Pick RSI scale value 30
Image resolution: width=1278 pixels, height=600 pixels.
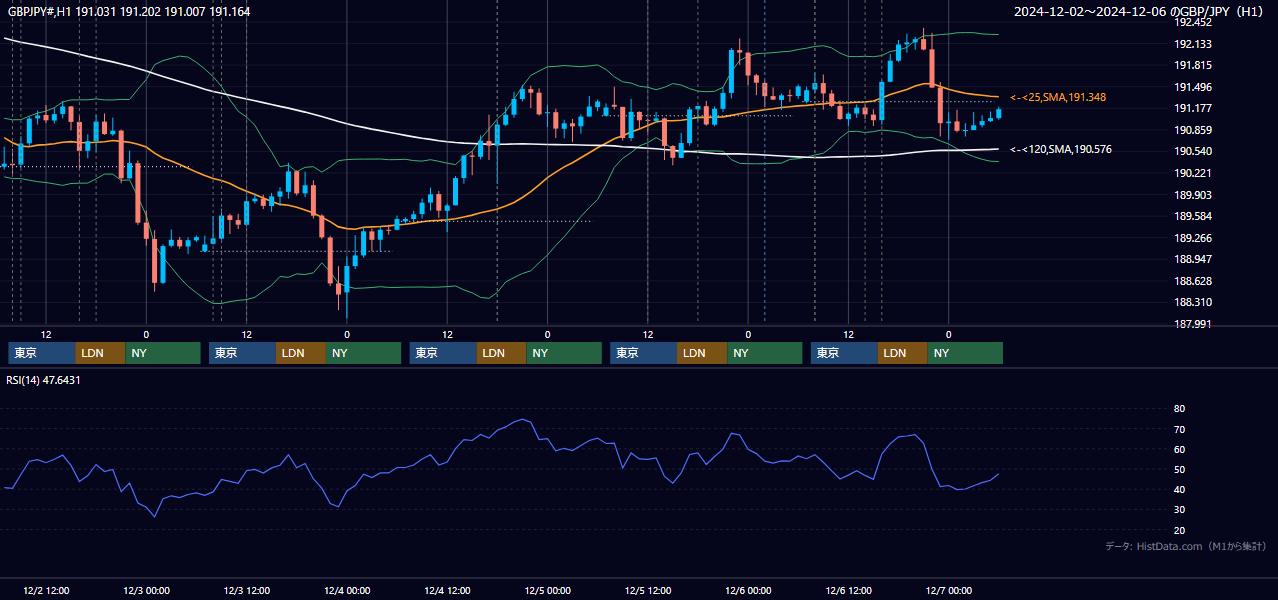pos(1179,510)
